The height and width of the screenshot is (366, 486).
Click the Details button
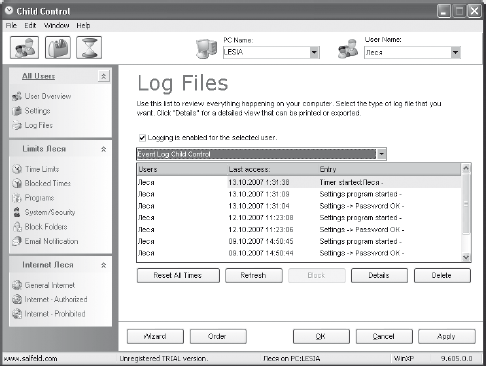[379, 276]
